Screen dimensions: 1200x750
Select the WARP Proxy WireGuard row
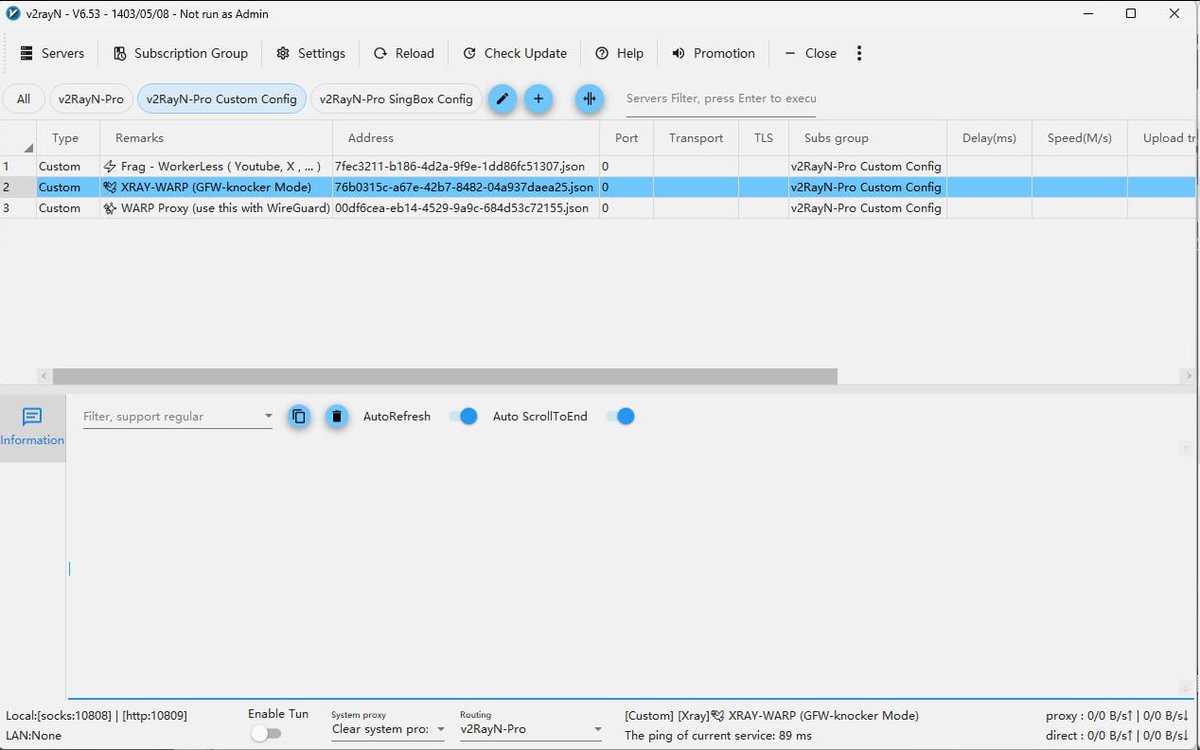coord(598,208)
